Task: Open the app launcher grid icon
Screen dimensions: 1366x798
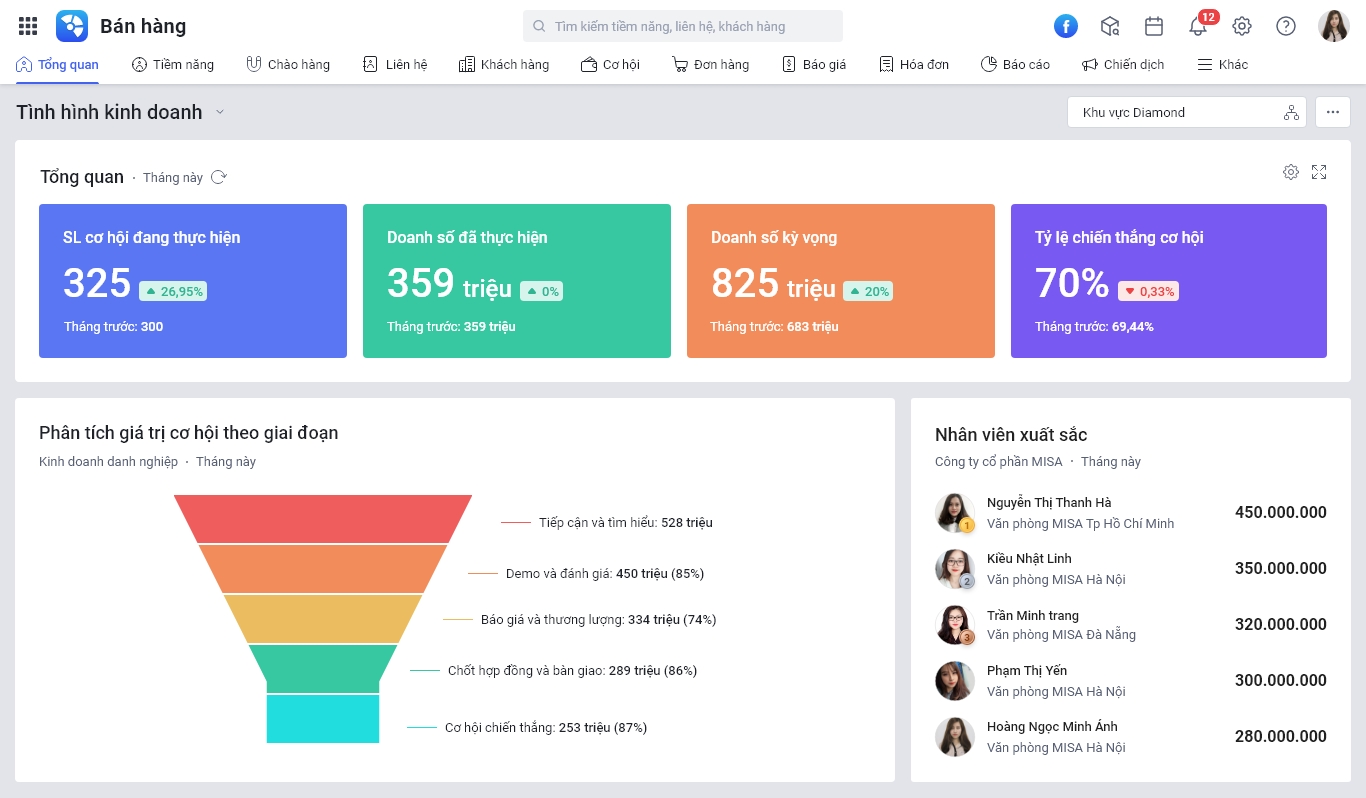Action: (28, 26)
